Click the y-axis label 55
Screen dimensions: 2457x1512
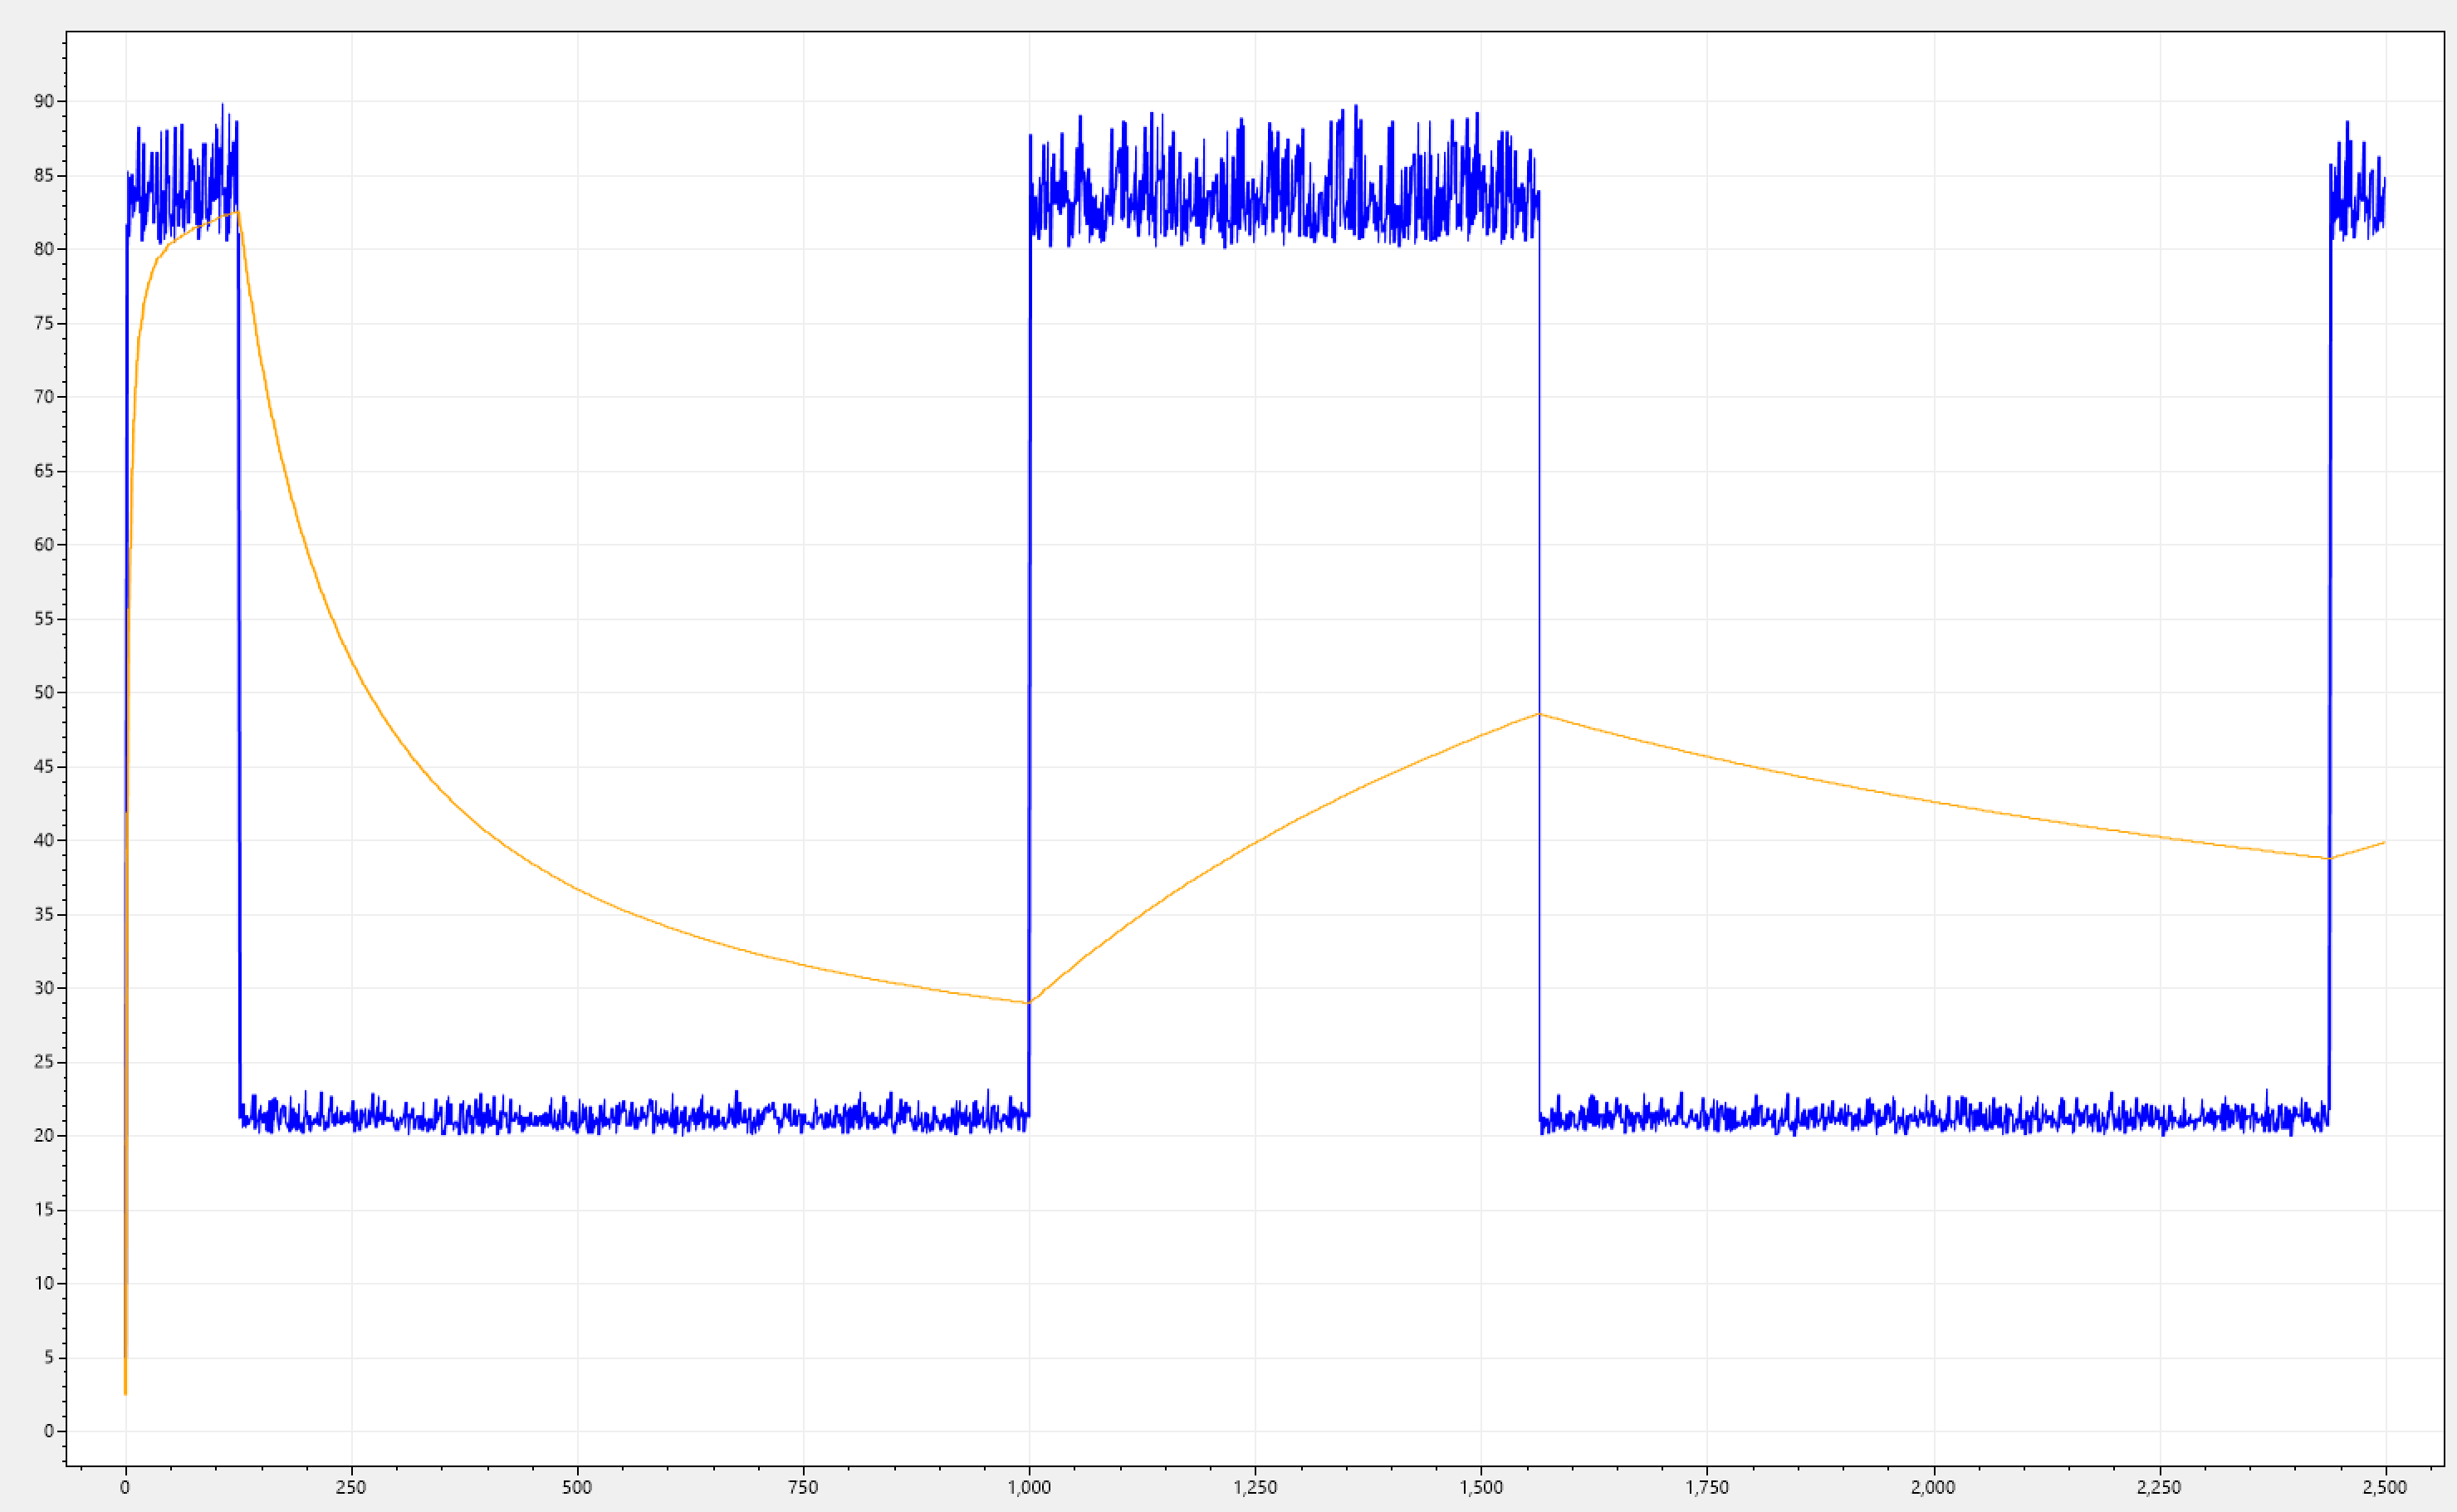tap(44, 619)
